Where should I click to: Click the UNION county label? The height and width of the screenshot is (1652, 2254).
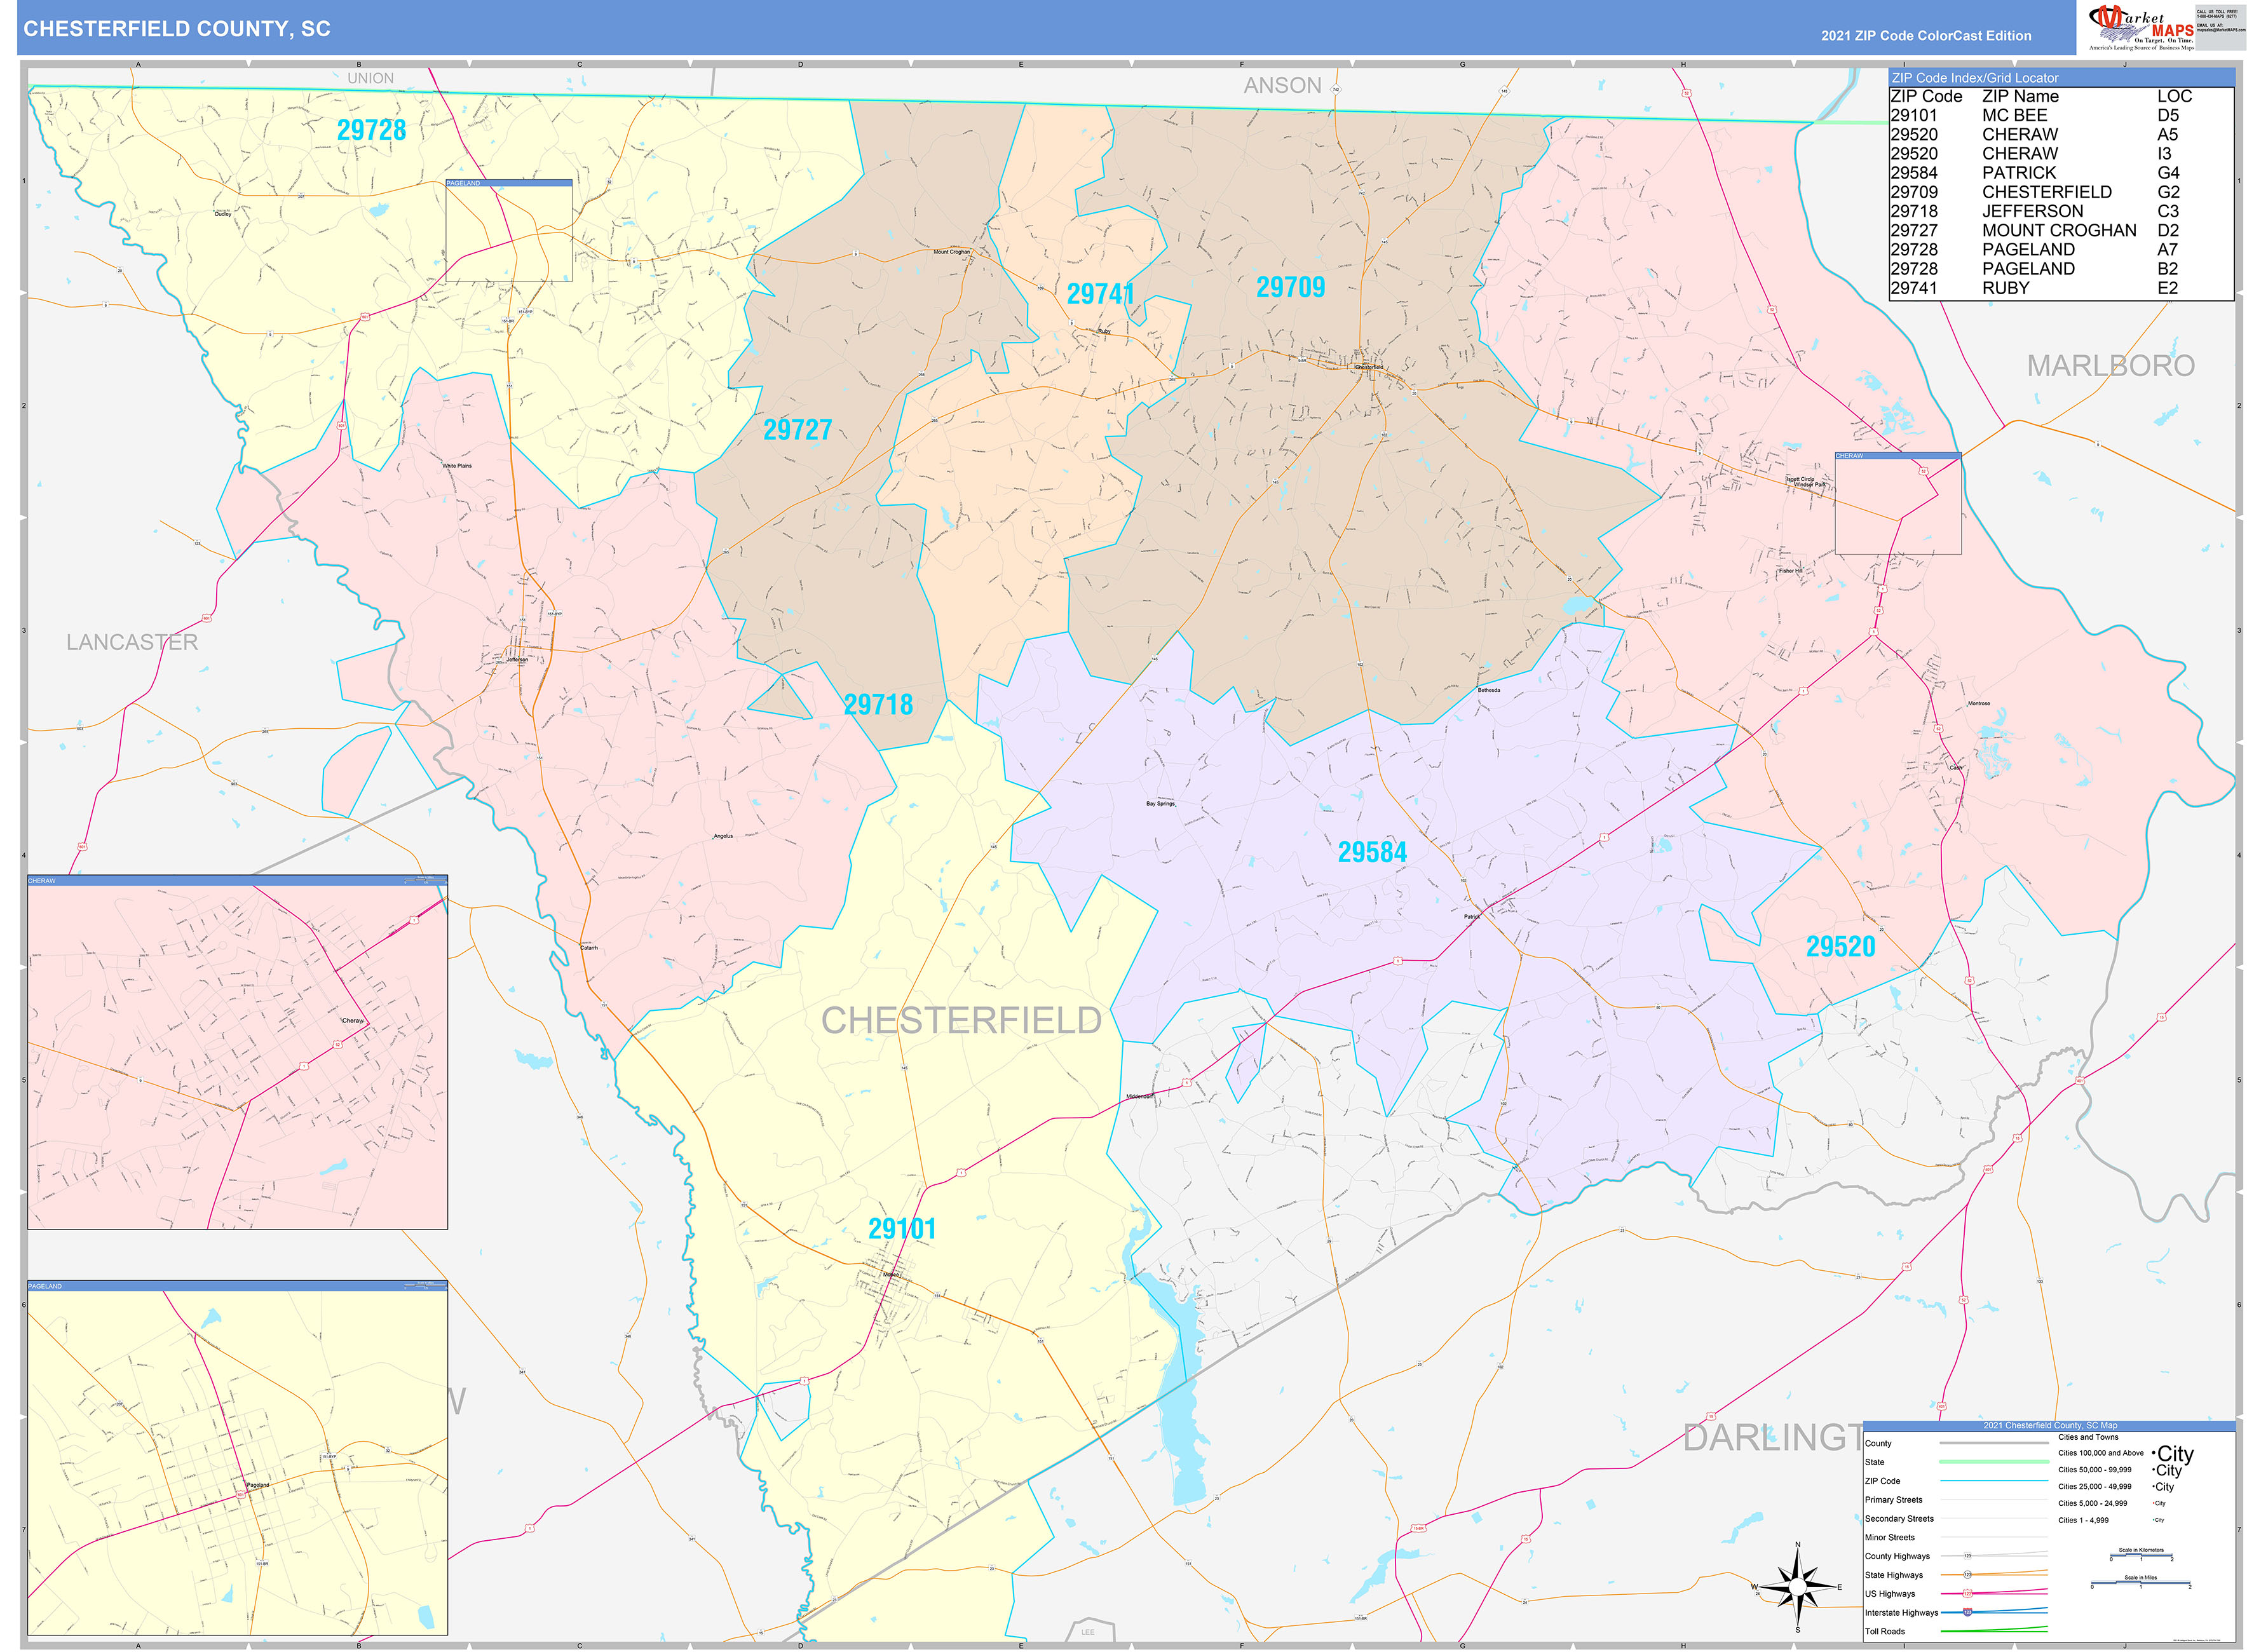370,78
